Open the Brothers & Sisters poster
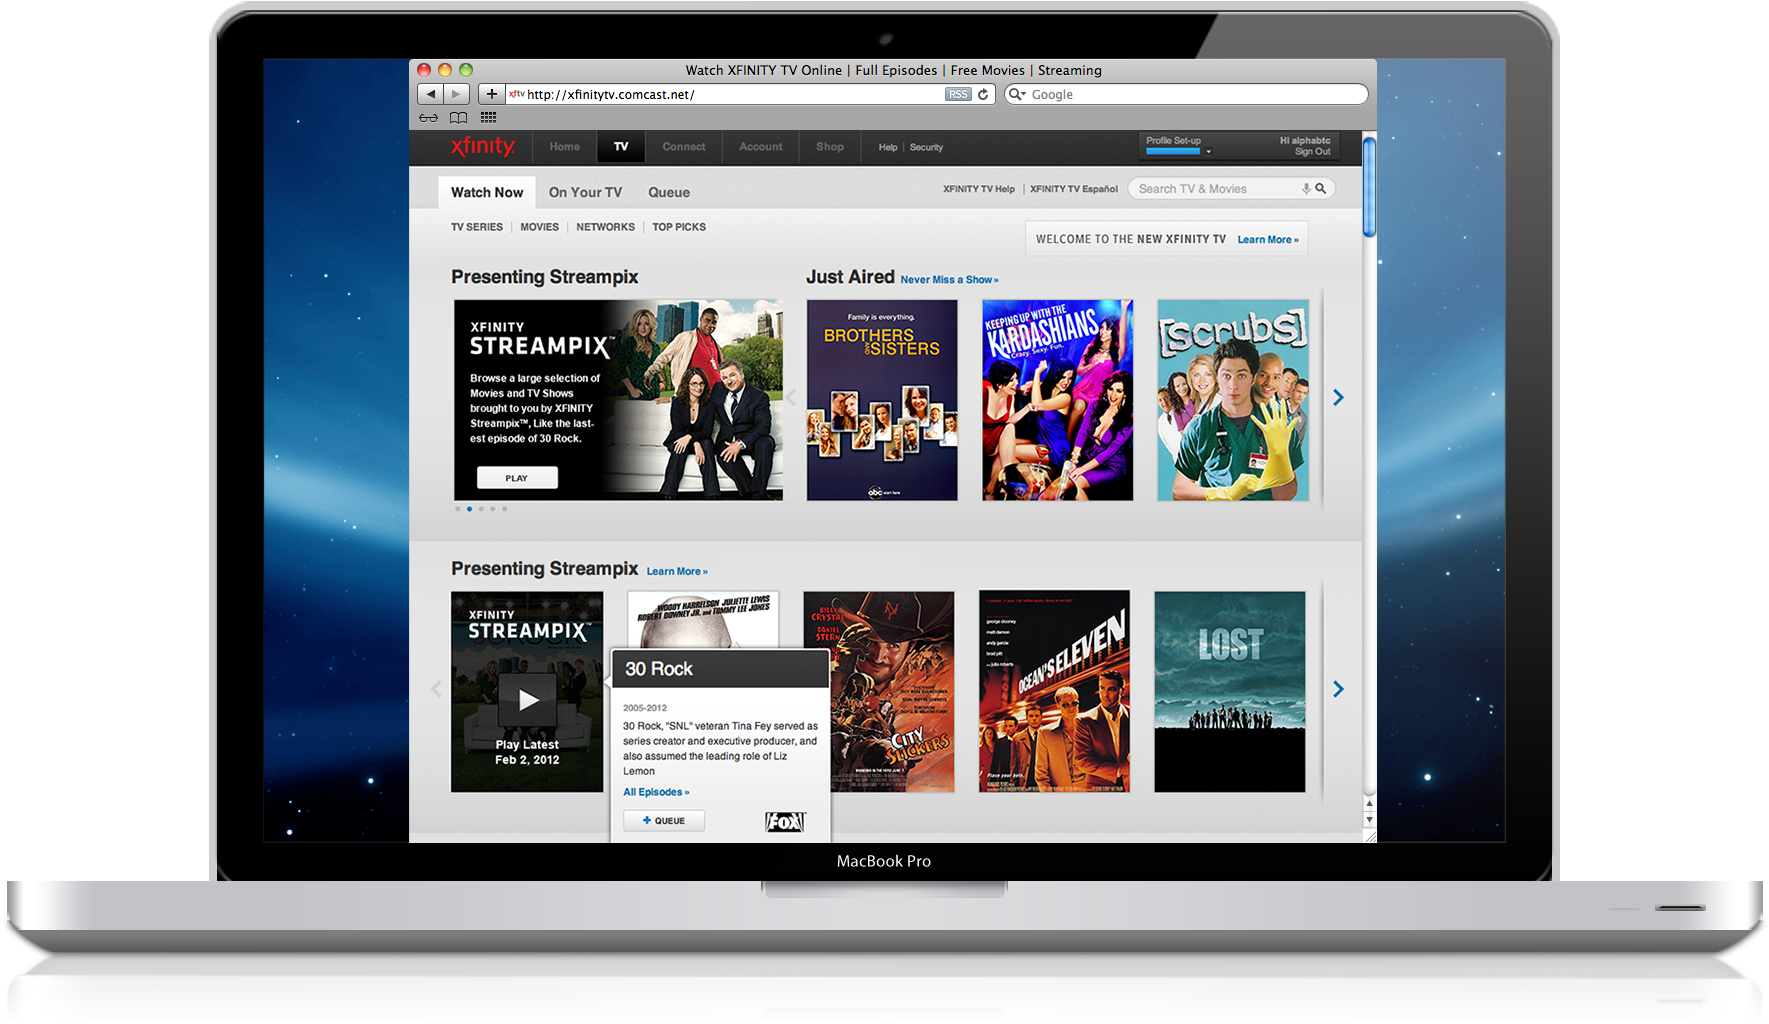Viewport: 1769px width, 1024px height. point(882,400)
